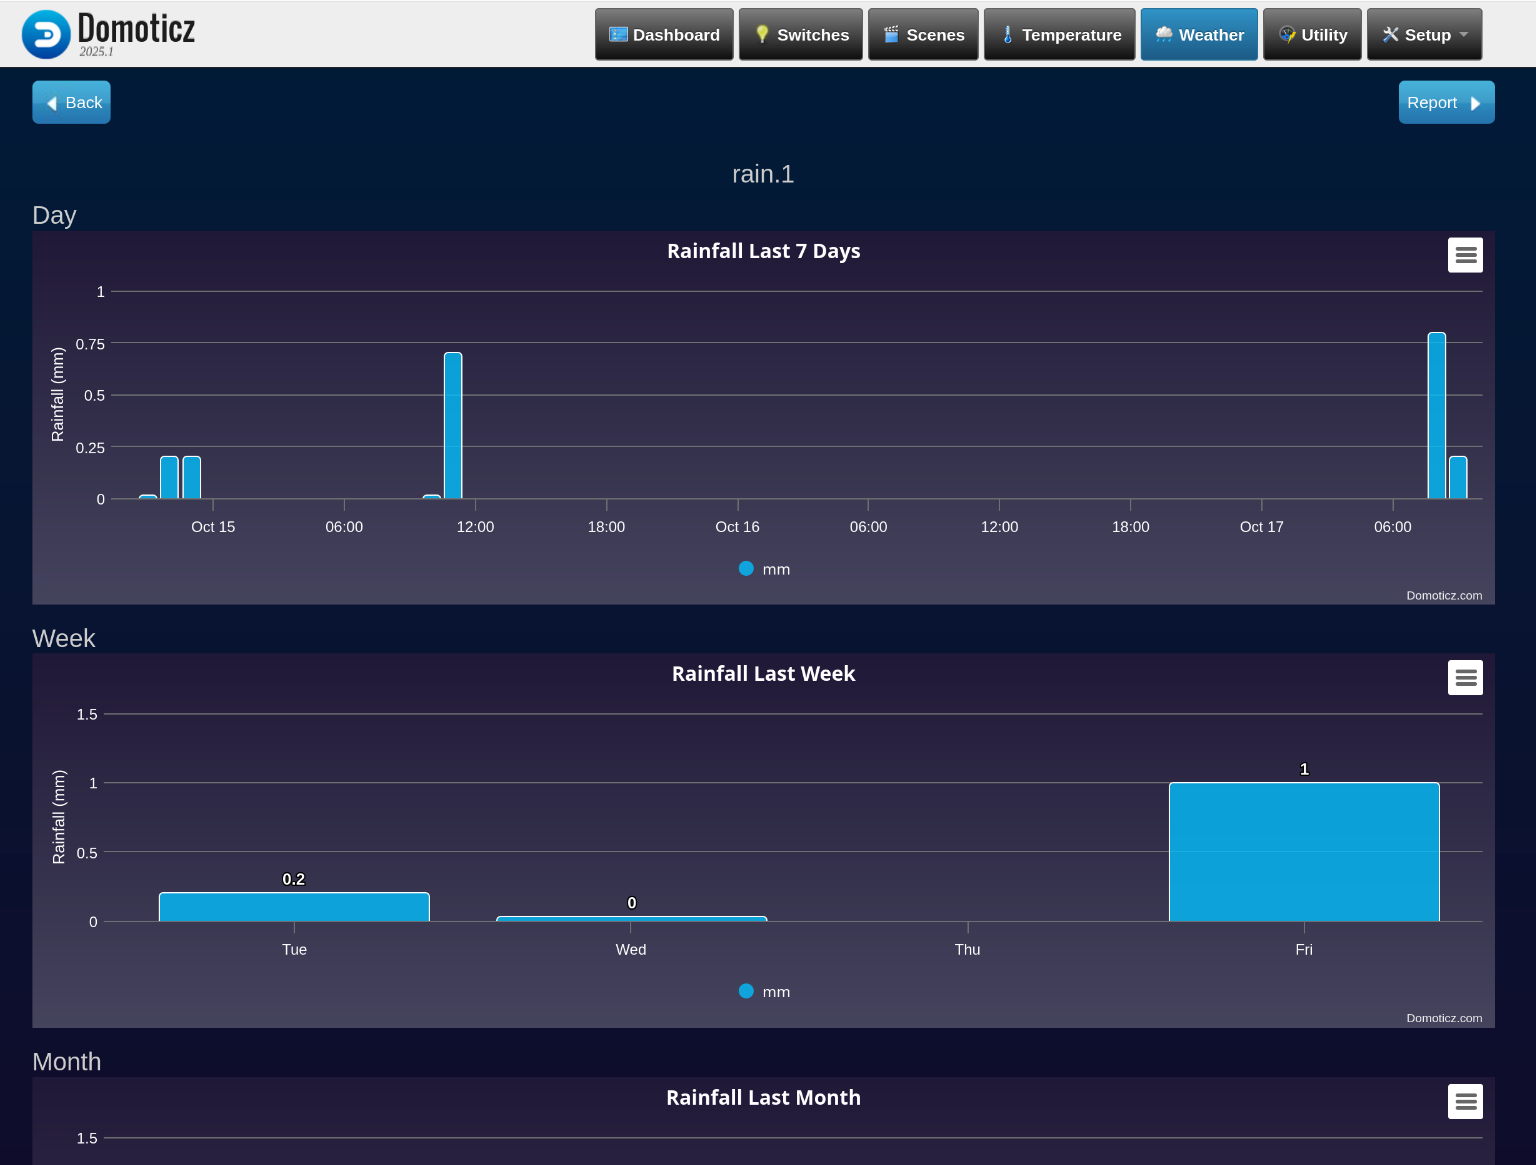Viewport: 1536px width, 1165px height.
Task: Open the Scenes section
Action: point(923,35)
